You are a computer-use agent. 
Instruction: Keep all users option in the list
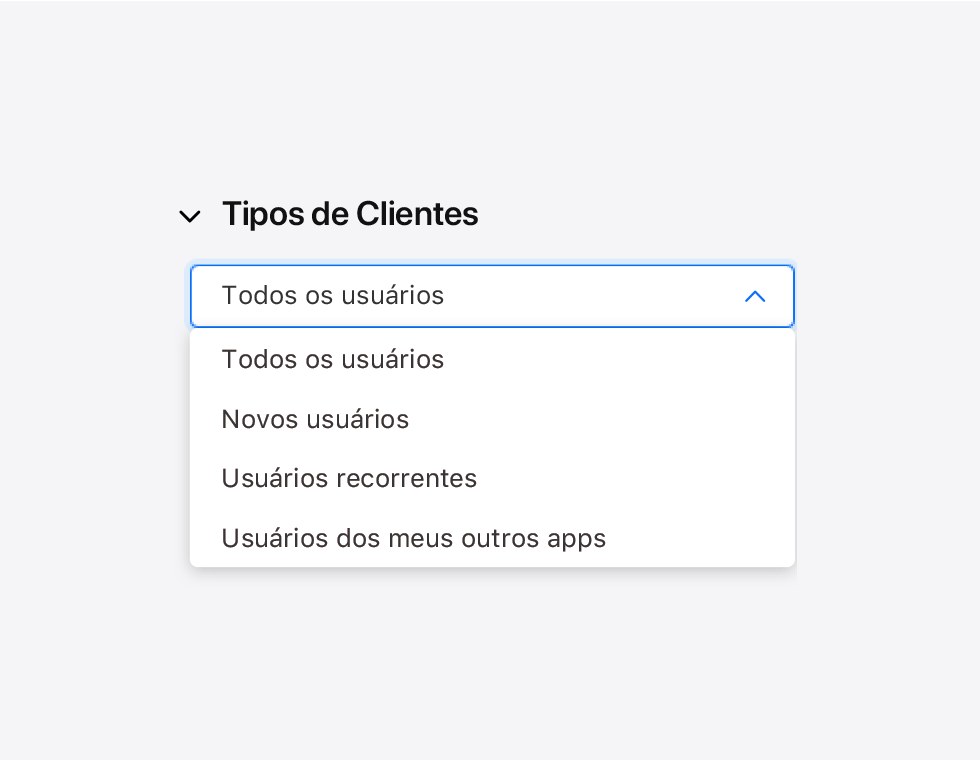pyautogui.click(x=492, y=359)
